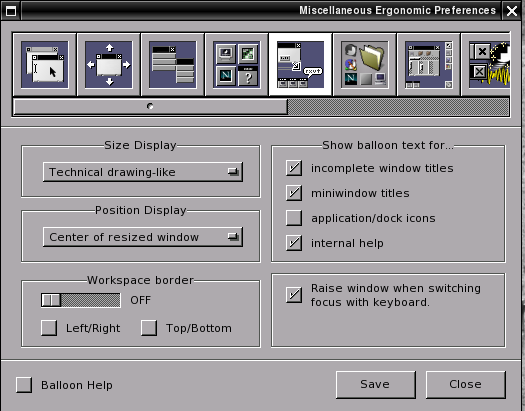Open the Menu Preferences icon
This screenshot has width=525, height=411.
click(173, 65)
